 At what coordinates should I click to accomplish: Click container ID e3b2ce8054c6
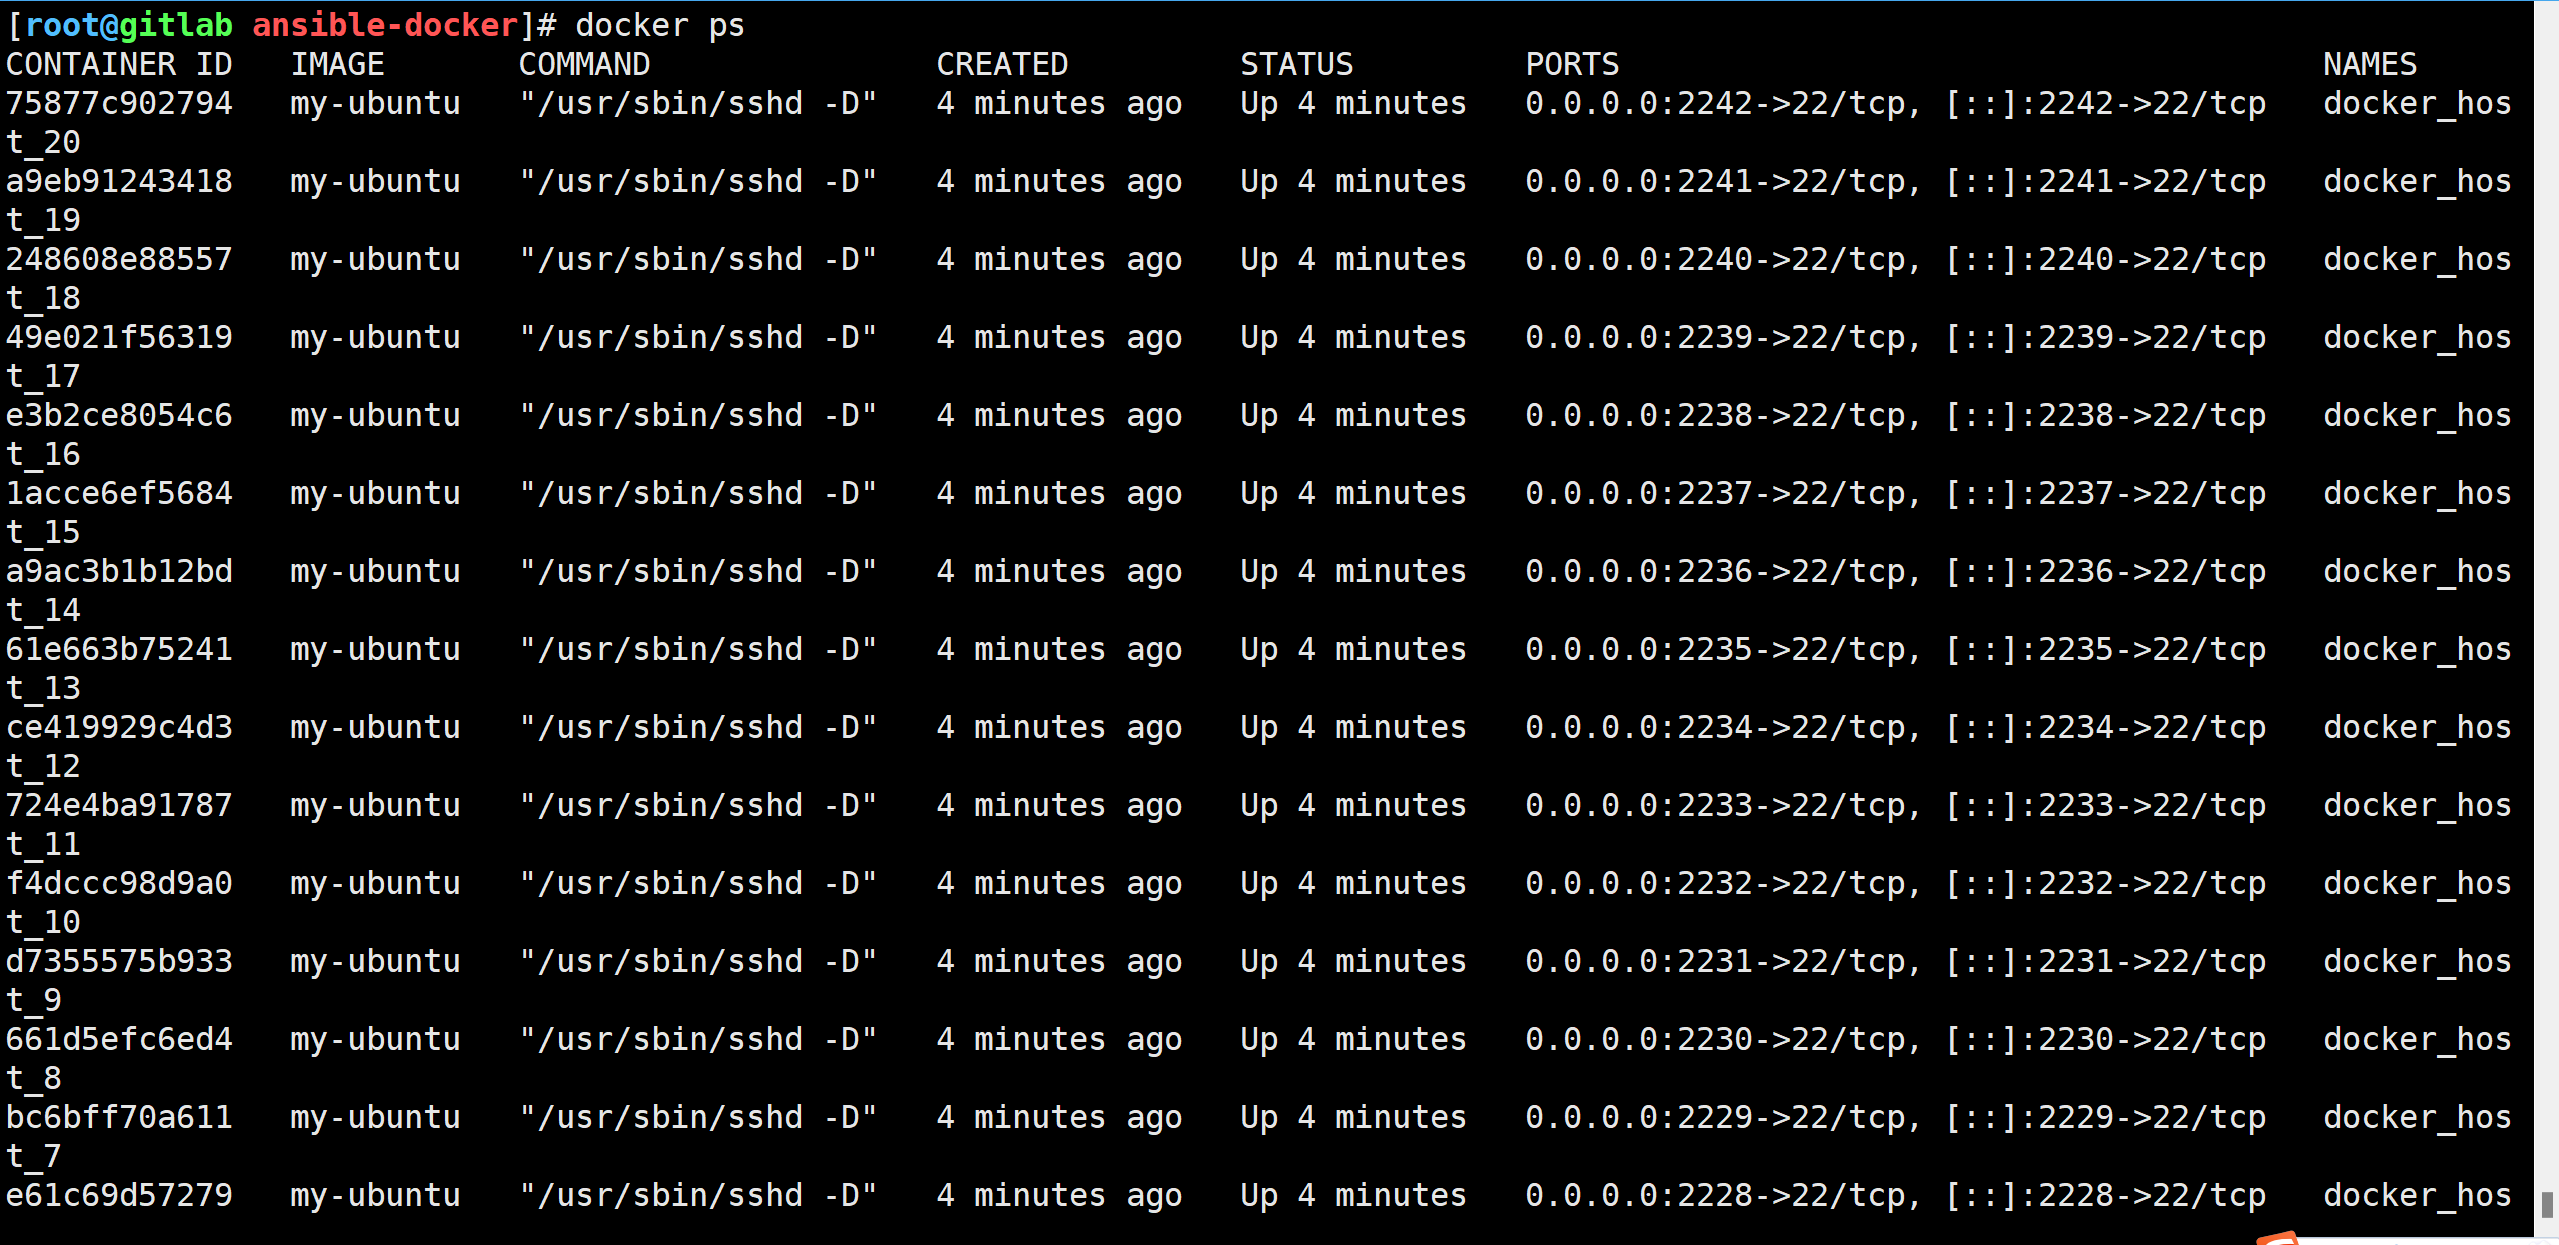(x=119, y=415)
